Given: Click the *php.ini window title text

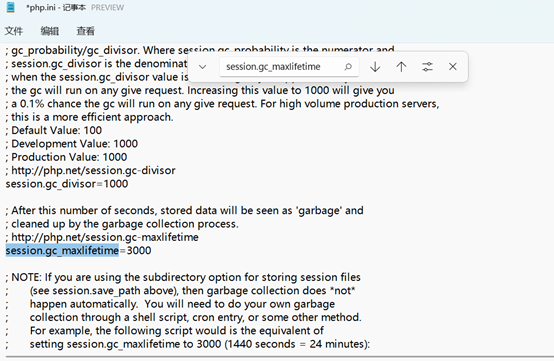Looking at the screenshot, I should coord(41,7).
